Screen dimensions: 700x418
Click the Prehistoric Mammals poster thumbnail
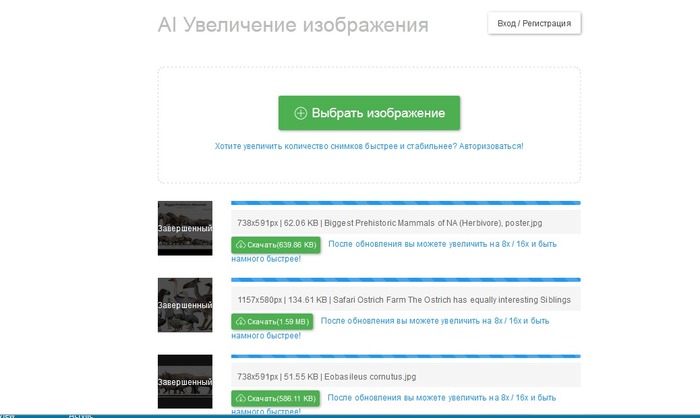click(x=185, y=228)
